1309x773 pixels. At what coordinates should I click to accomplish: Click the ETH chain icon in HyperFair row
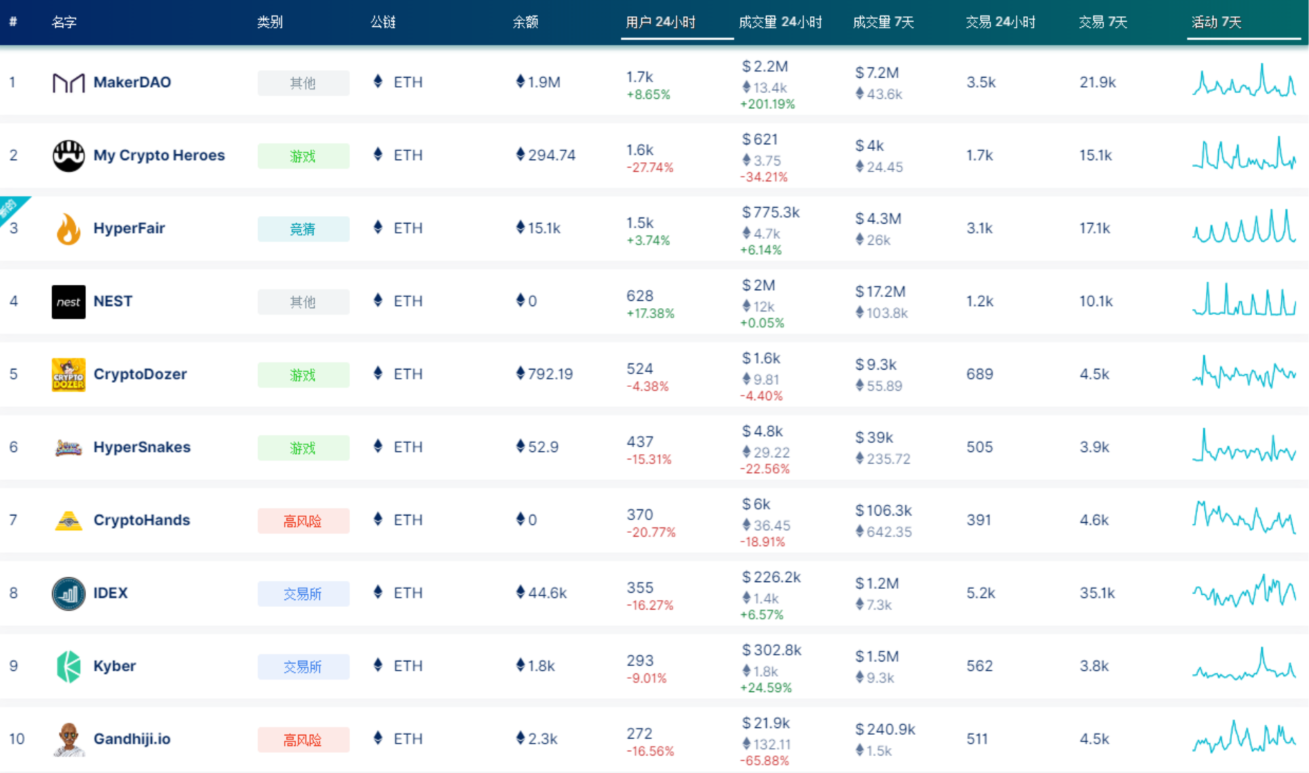pyautogui.click(x=378, y=228)
